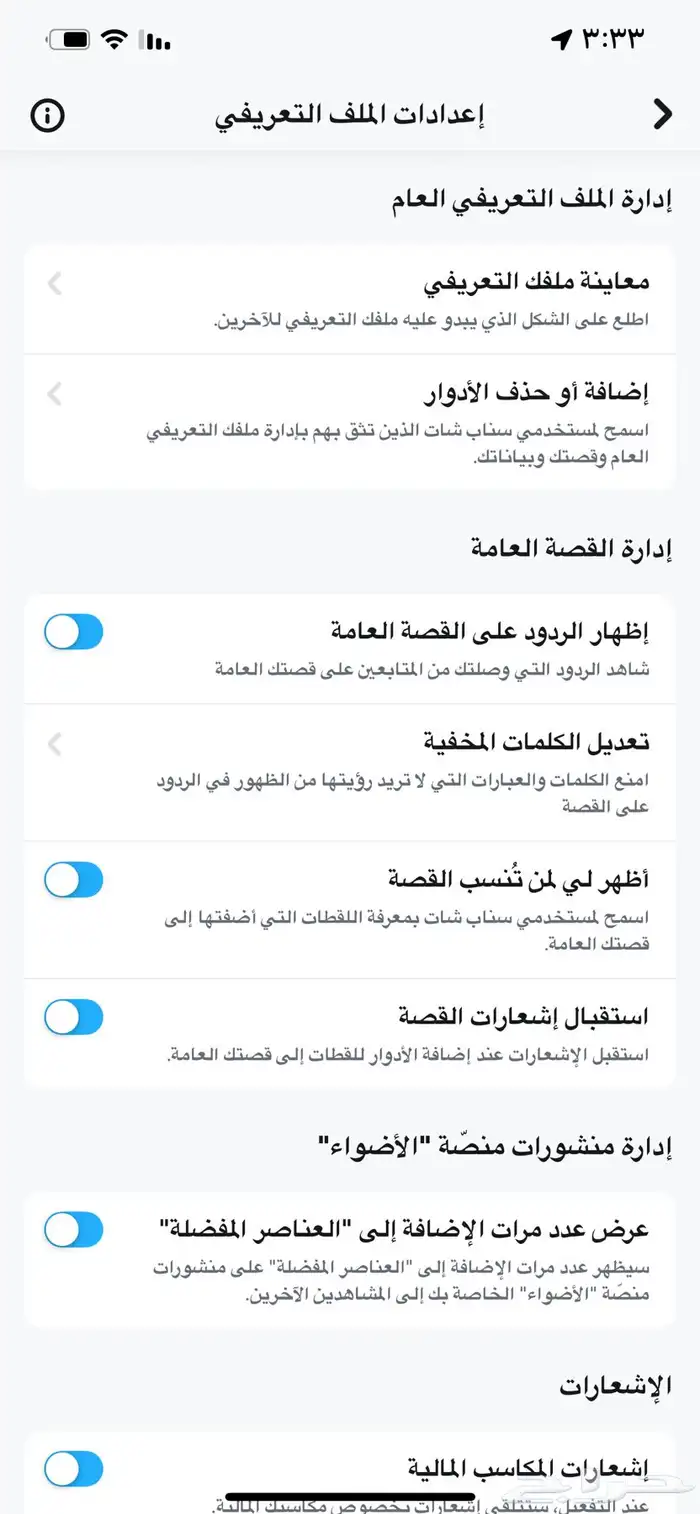Turn off استقبال إشعارات القصة switch
This screenshot has width=700, height=1514.
point(74,1016)
